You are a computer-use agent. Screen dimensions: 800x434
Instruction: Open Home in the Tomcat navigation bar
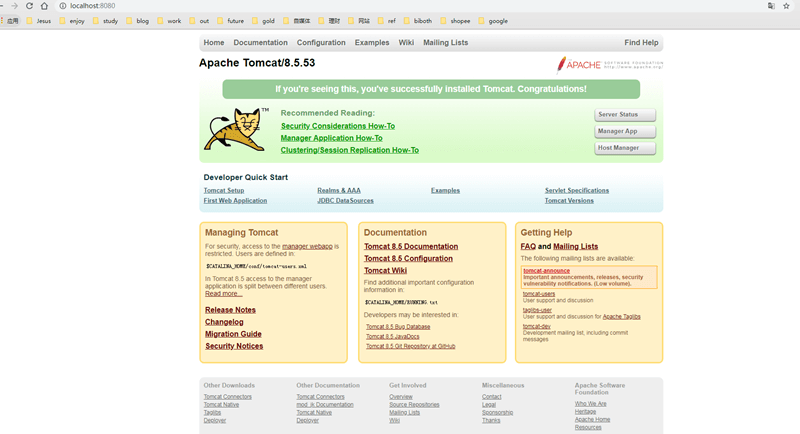point(214,43)
